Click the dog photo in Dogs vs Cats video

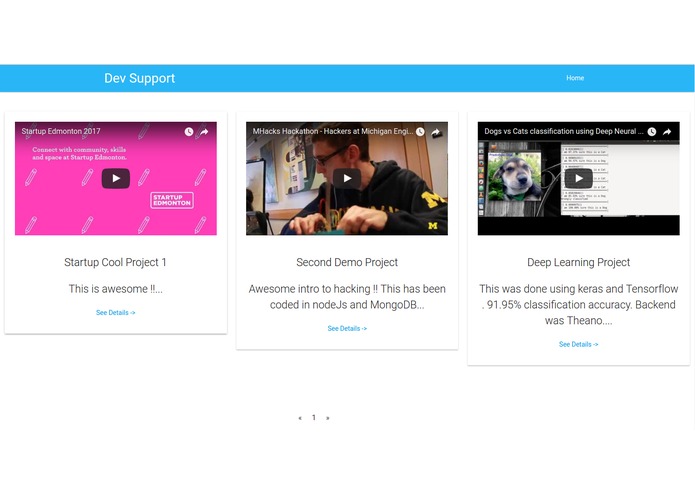coord(515,177)
